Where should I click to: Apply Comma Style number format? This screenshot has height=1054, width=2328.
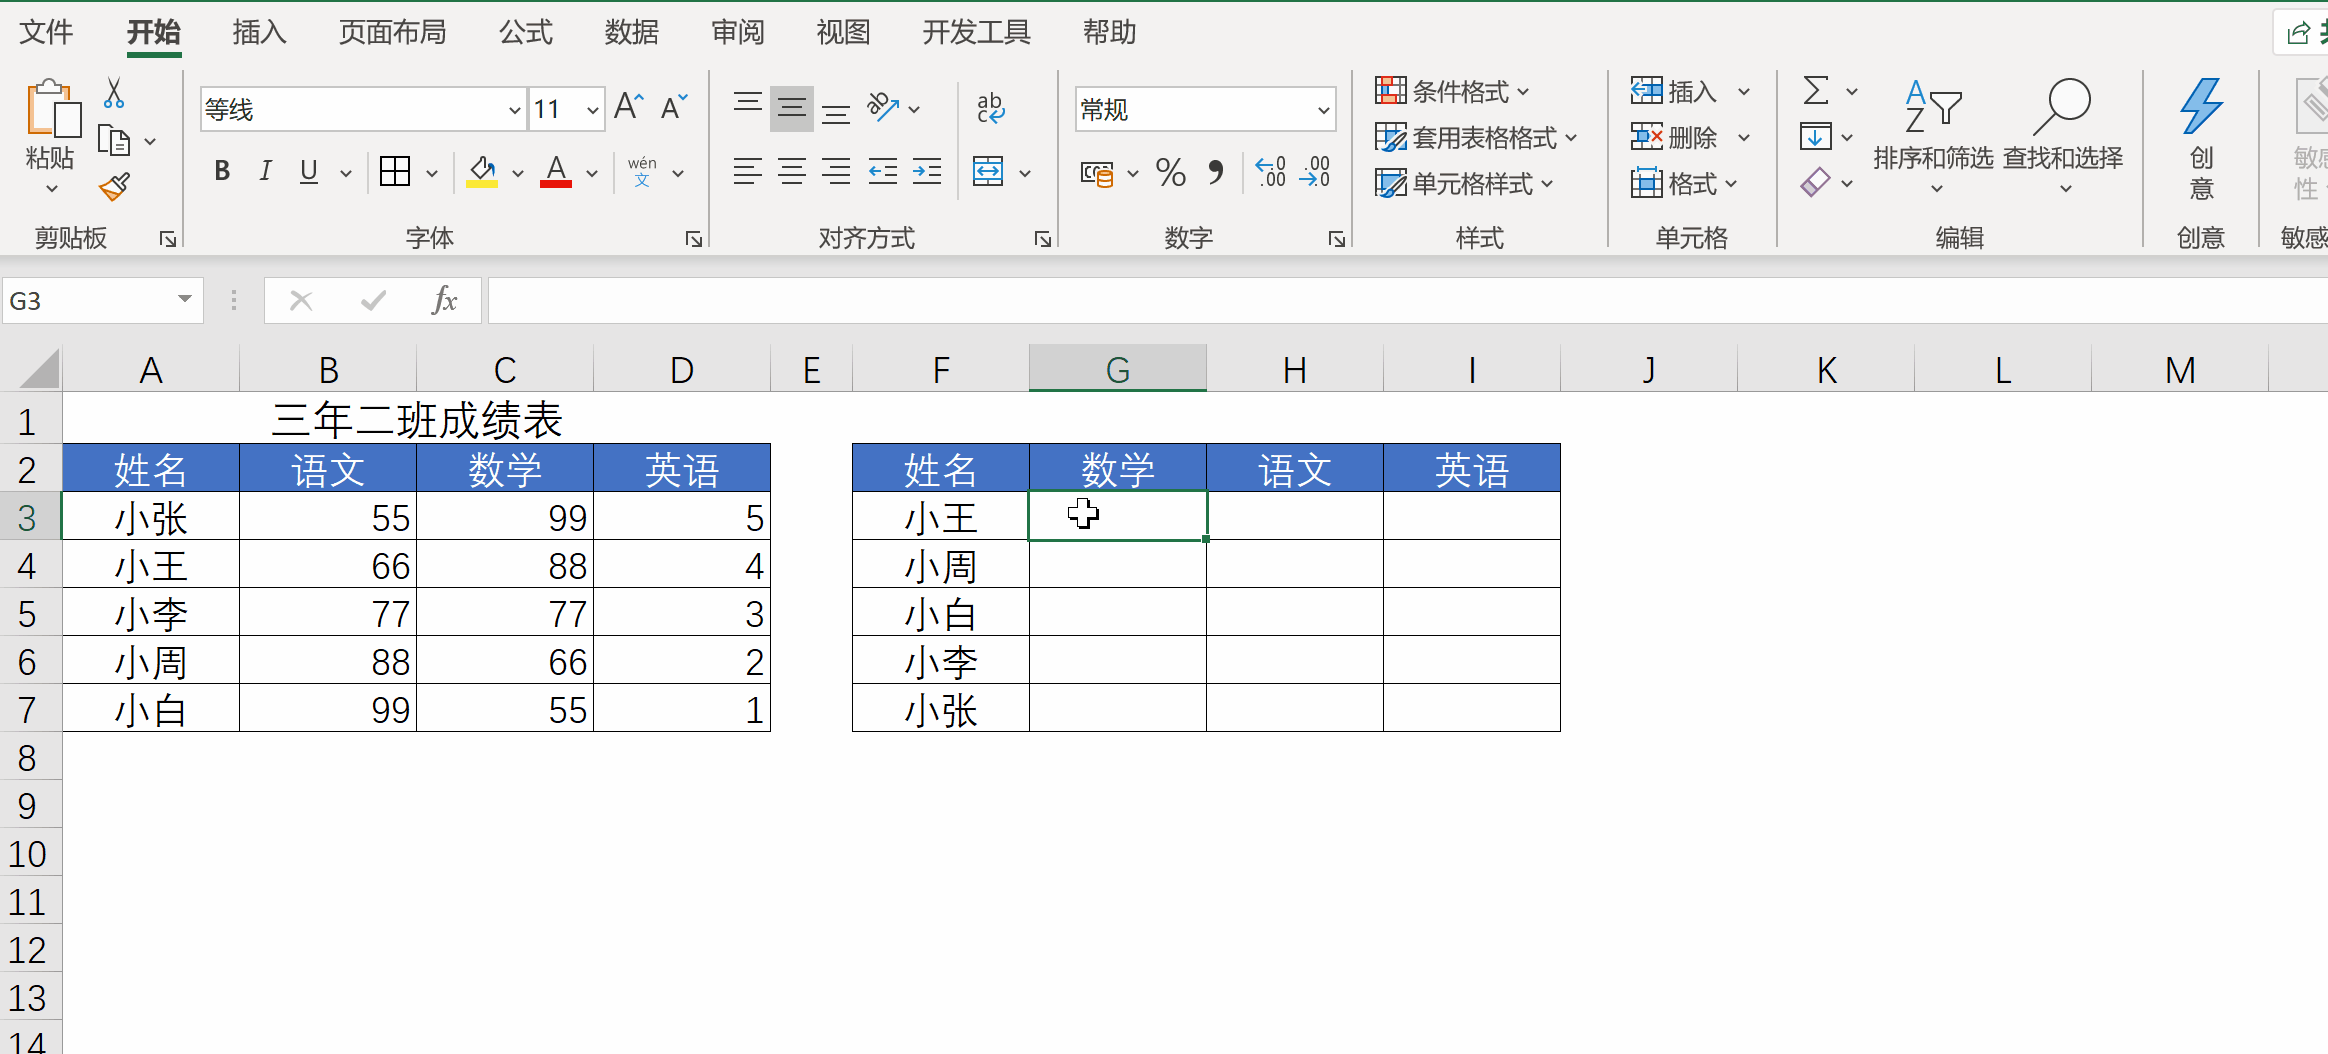(1216, 173)
